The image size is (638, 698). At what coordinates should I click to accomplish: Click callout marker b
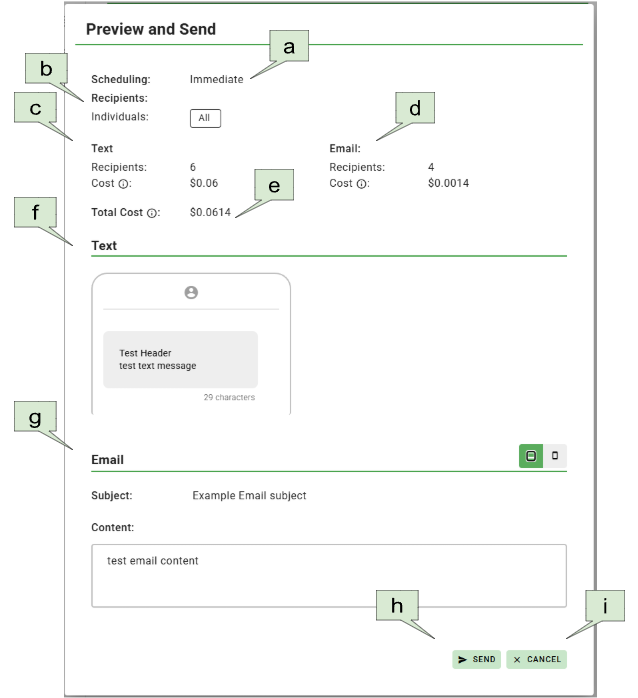coord(46,69)
